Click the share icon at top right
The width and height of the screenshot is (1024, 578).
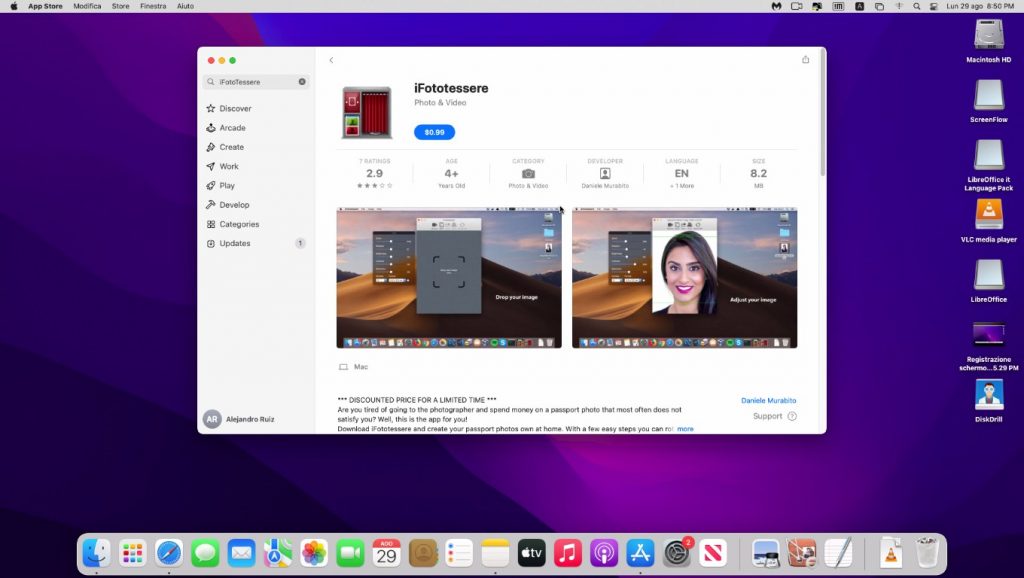(x=805, y=60)
